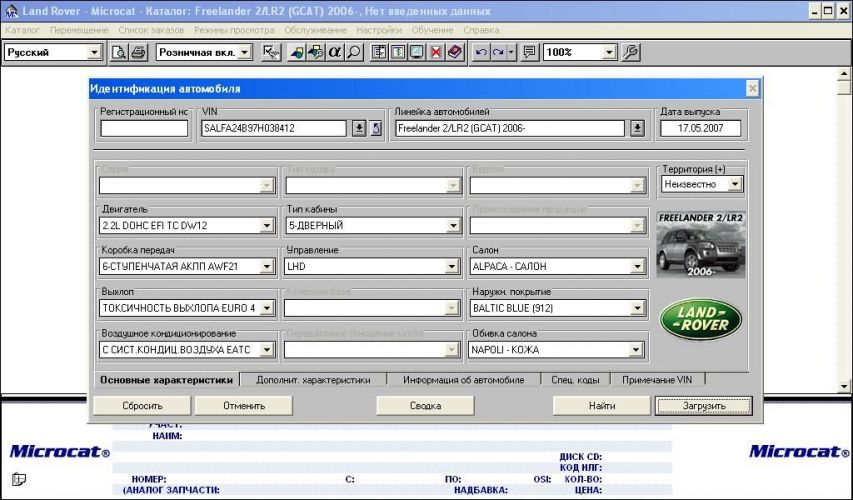Open the Коробка передач dropdown
Screen dimensions: 853x500
[267, 266]
